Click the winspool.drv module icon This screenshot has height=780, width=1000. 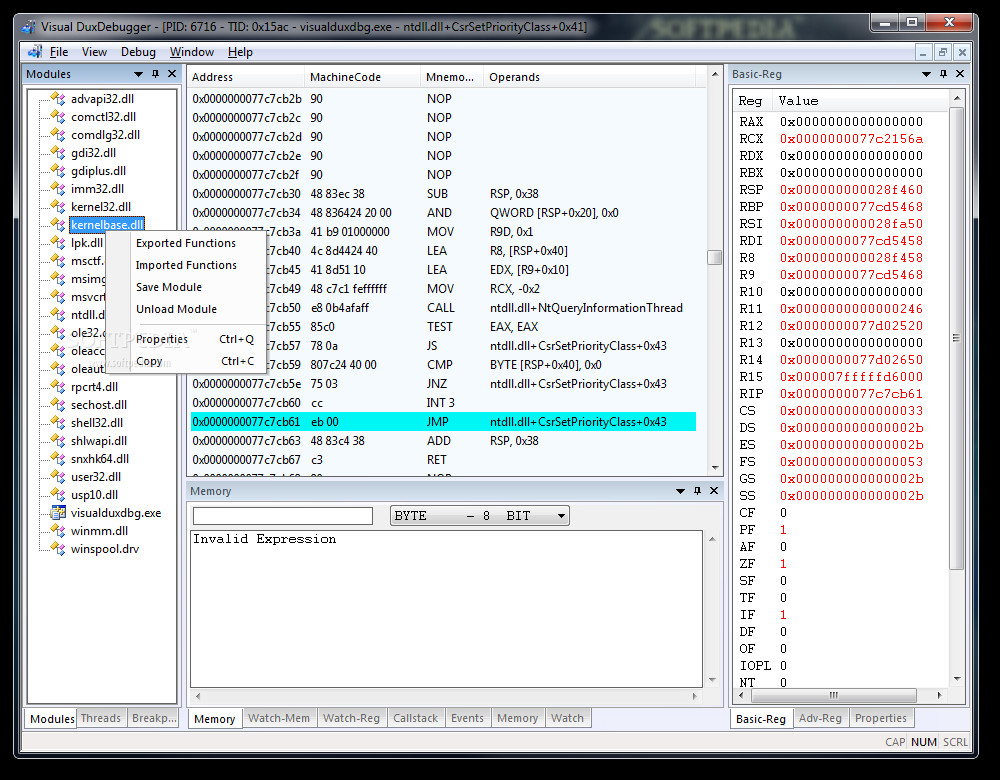point(58,548)
